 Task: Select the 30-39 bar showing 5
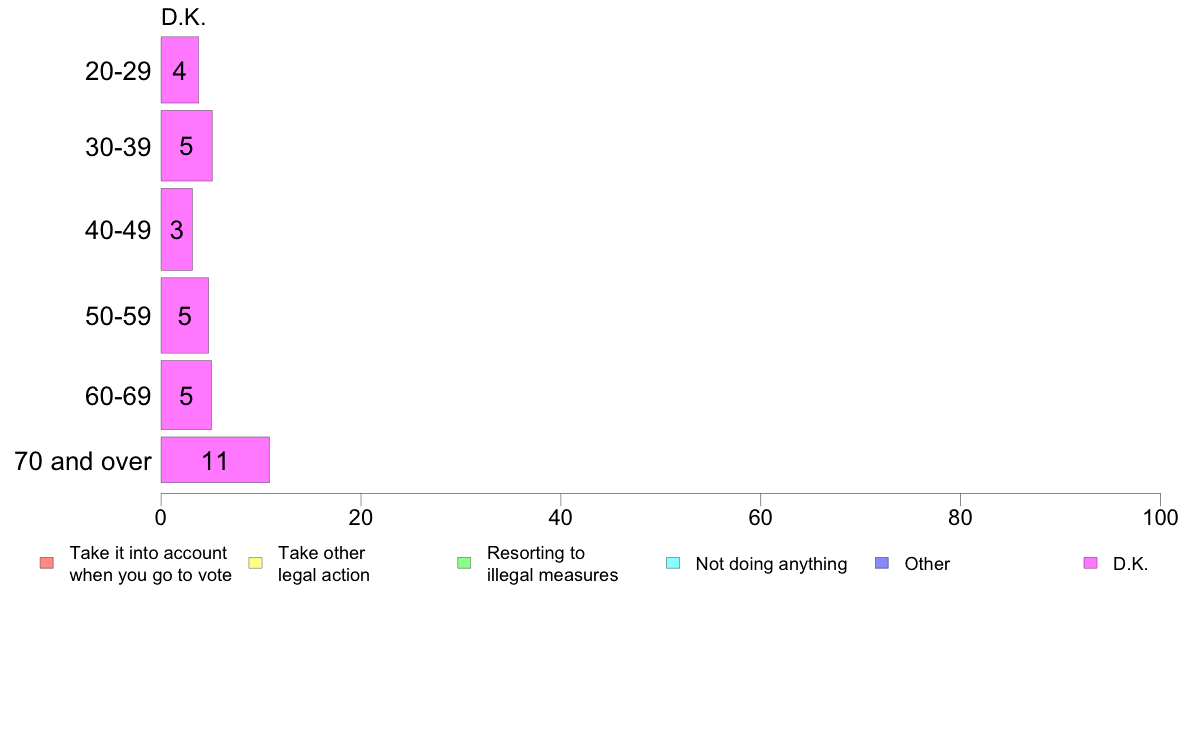(186, 146)
